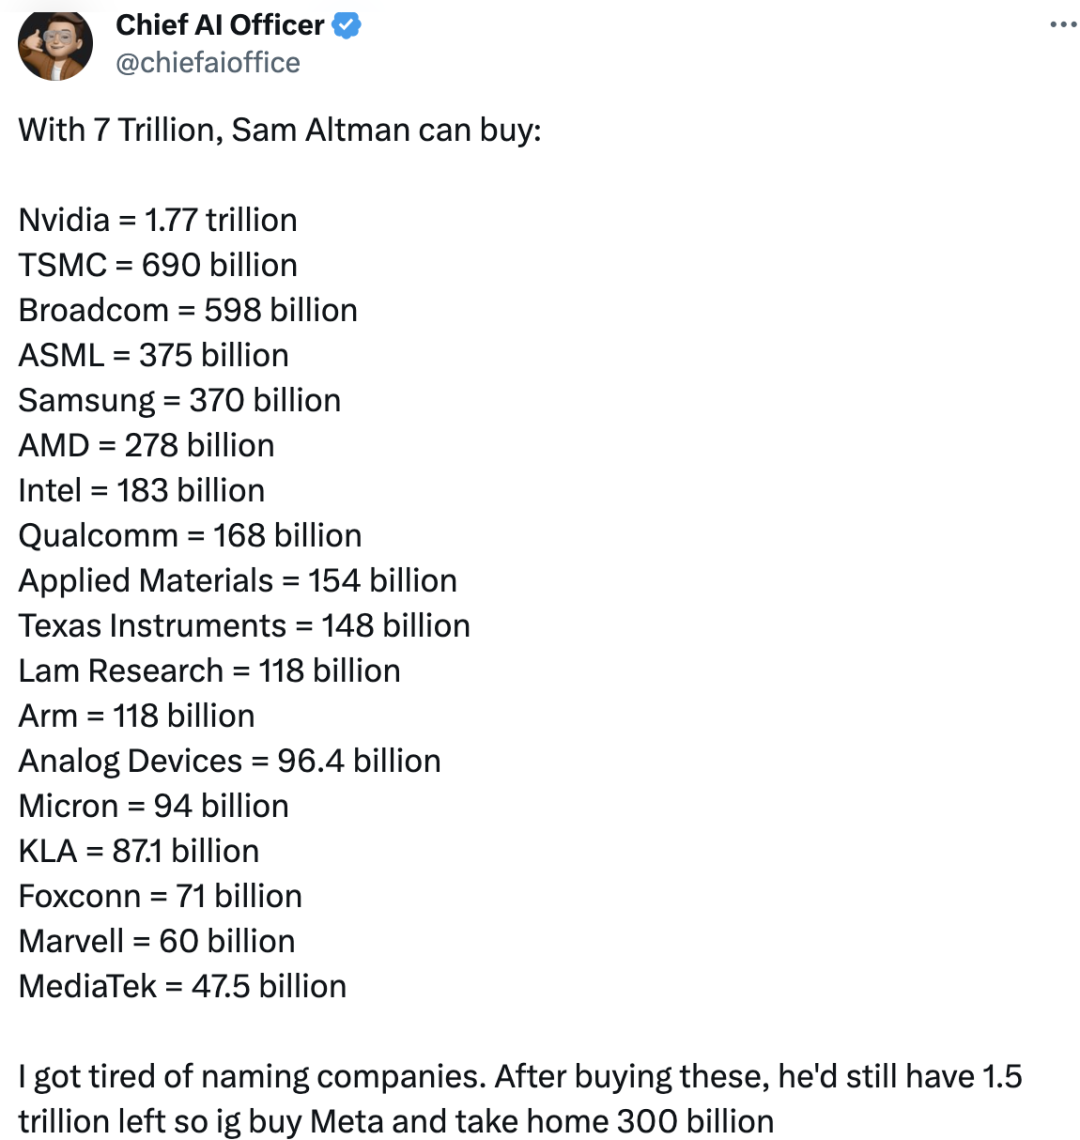
Task: Click the TSMC = 690 billion line
Action: pyautogui.click(x=158, y=265)
